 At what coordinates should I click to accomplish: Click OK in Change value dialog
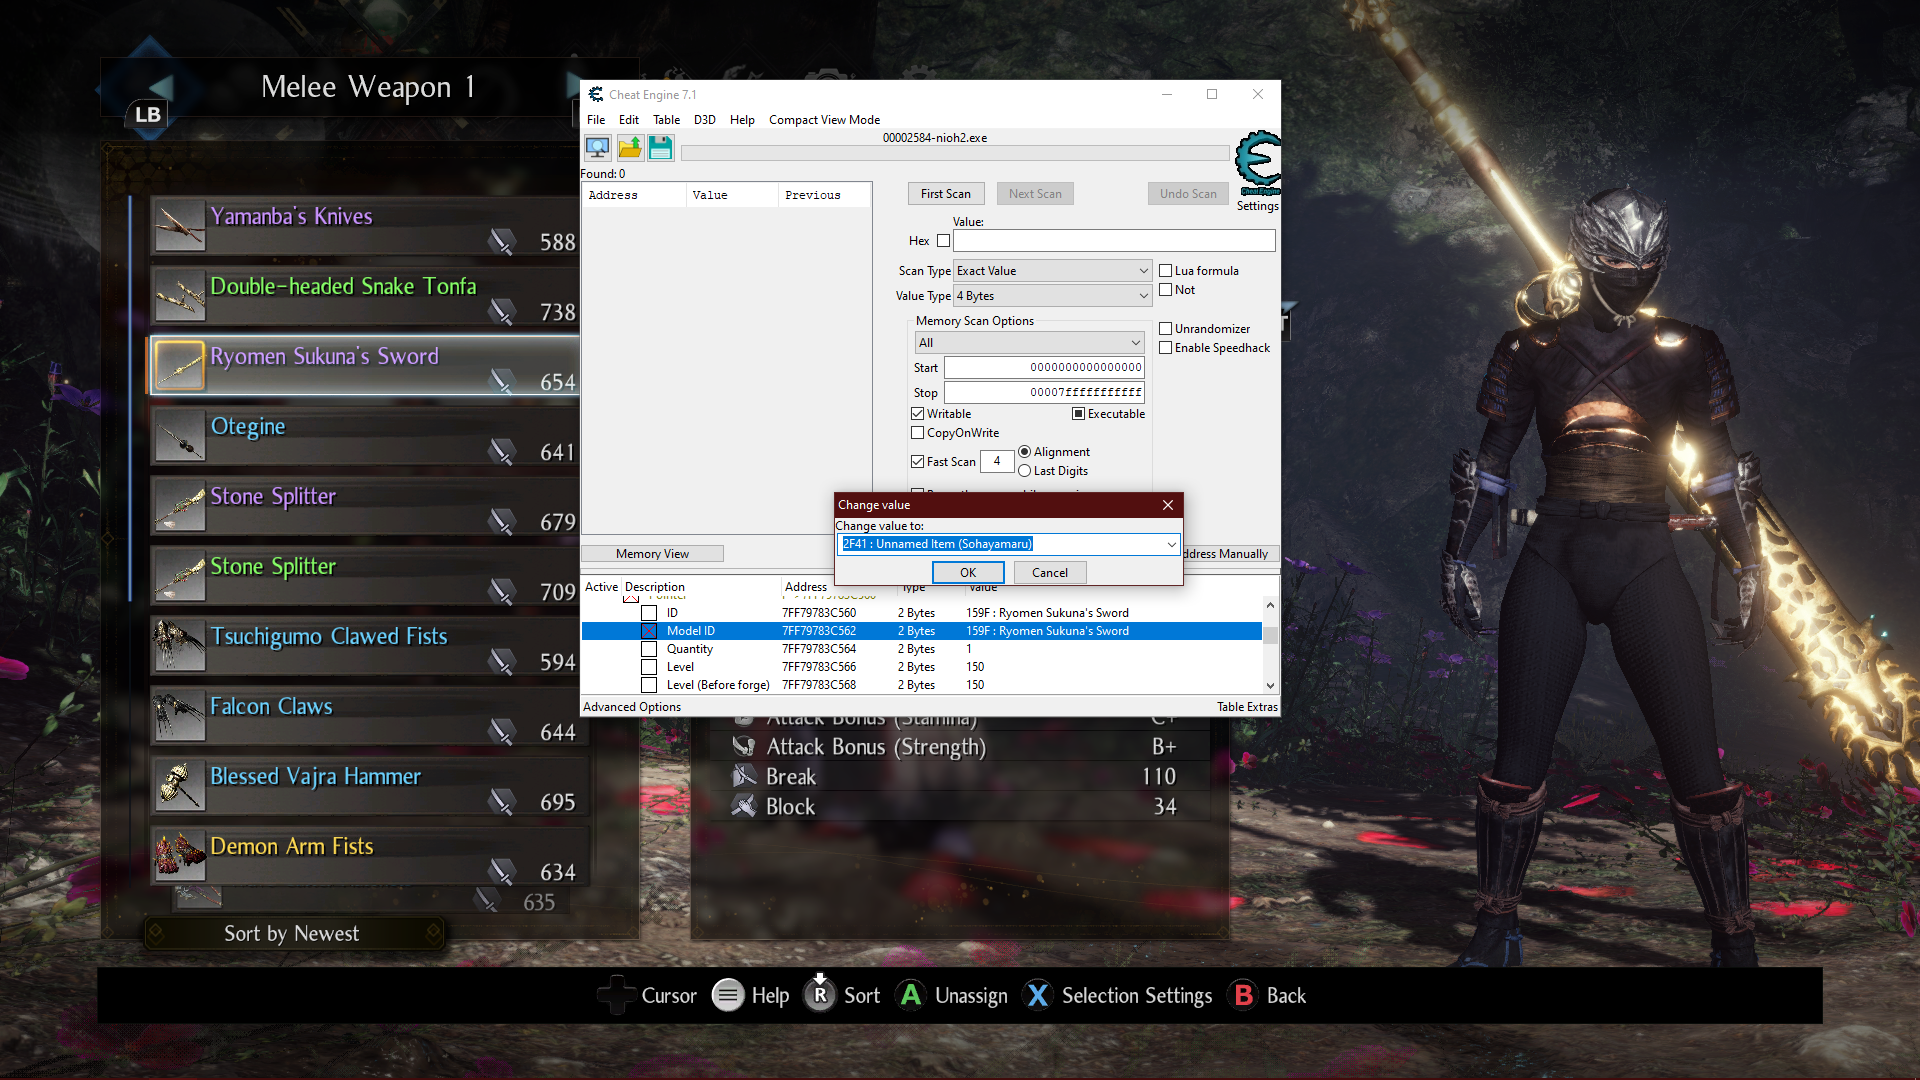click(968, 572)
